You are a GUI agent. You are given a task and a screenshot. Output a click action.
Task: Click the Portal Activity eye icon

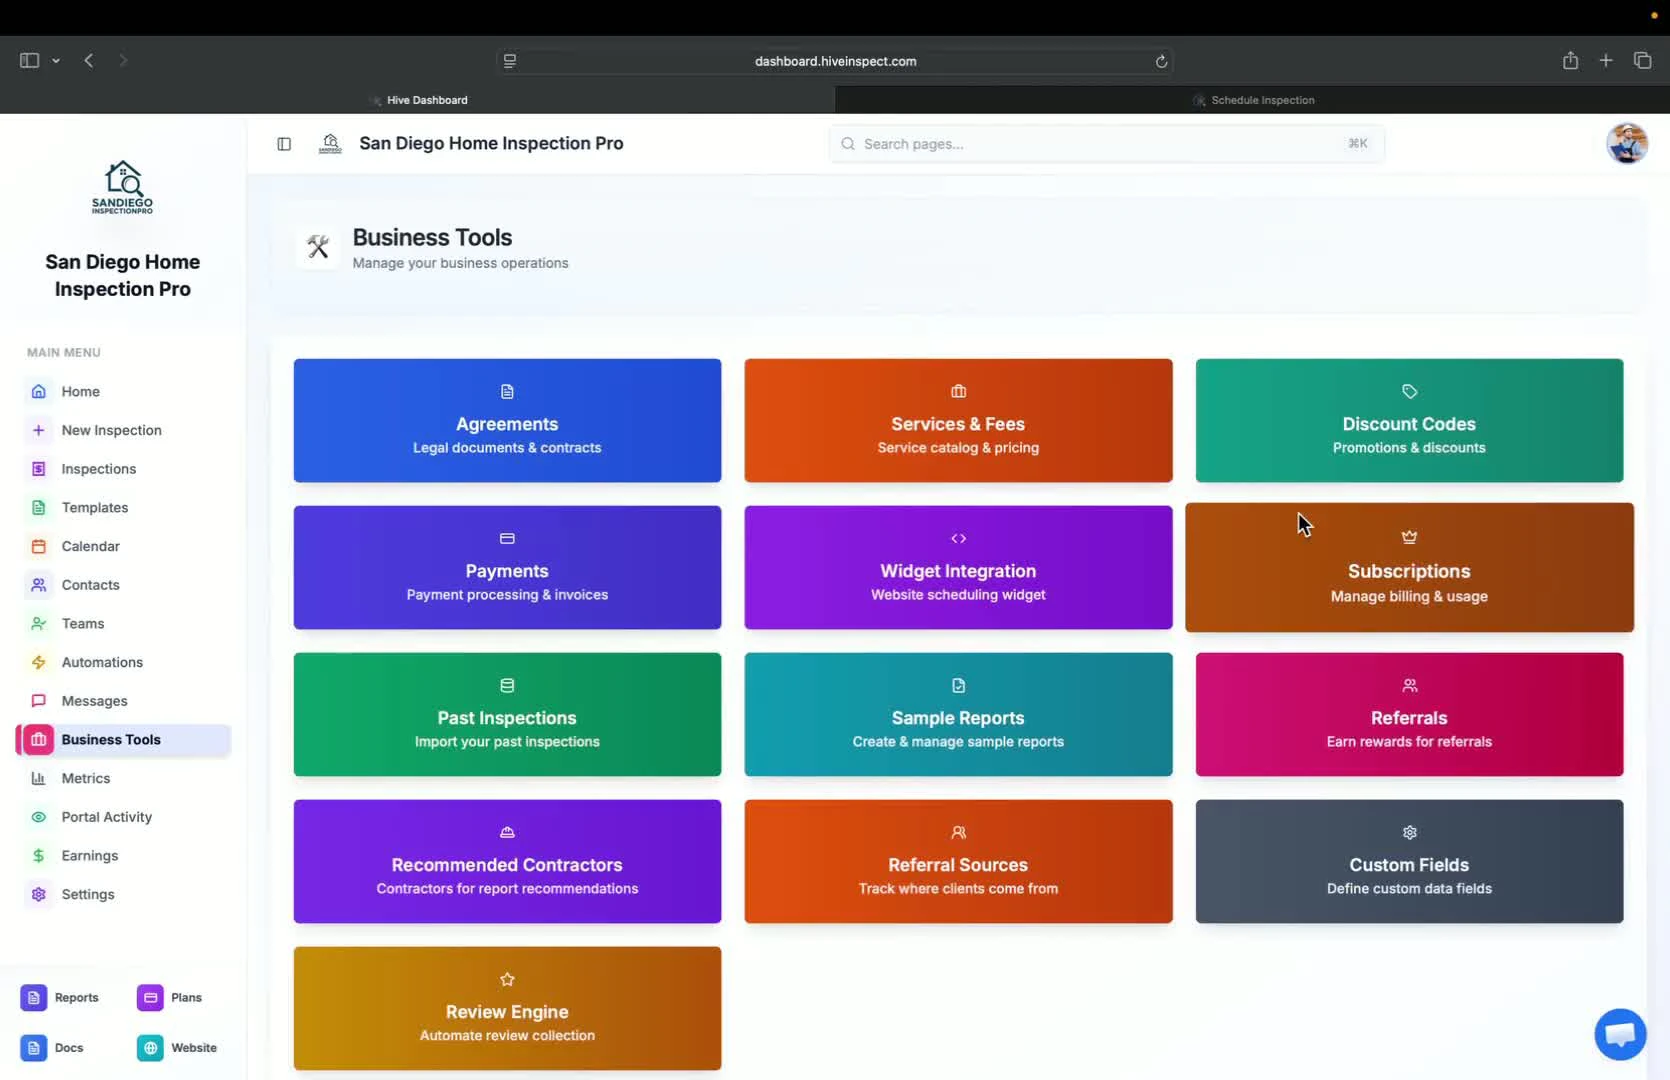[x=38, y=817]
